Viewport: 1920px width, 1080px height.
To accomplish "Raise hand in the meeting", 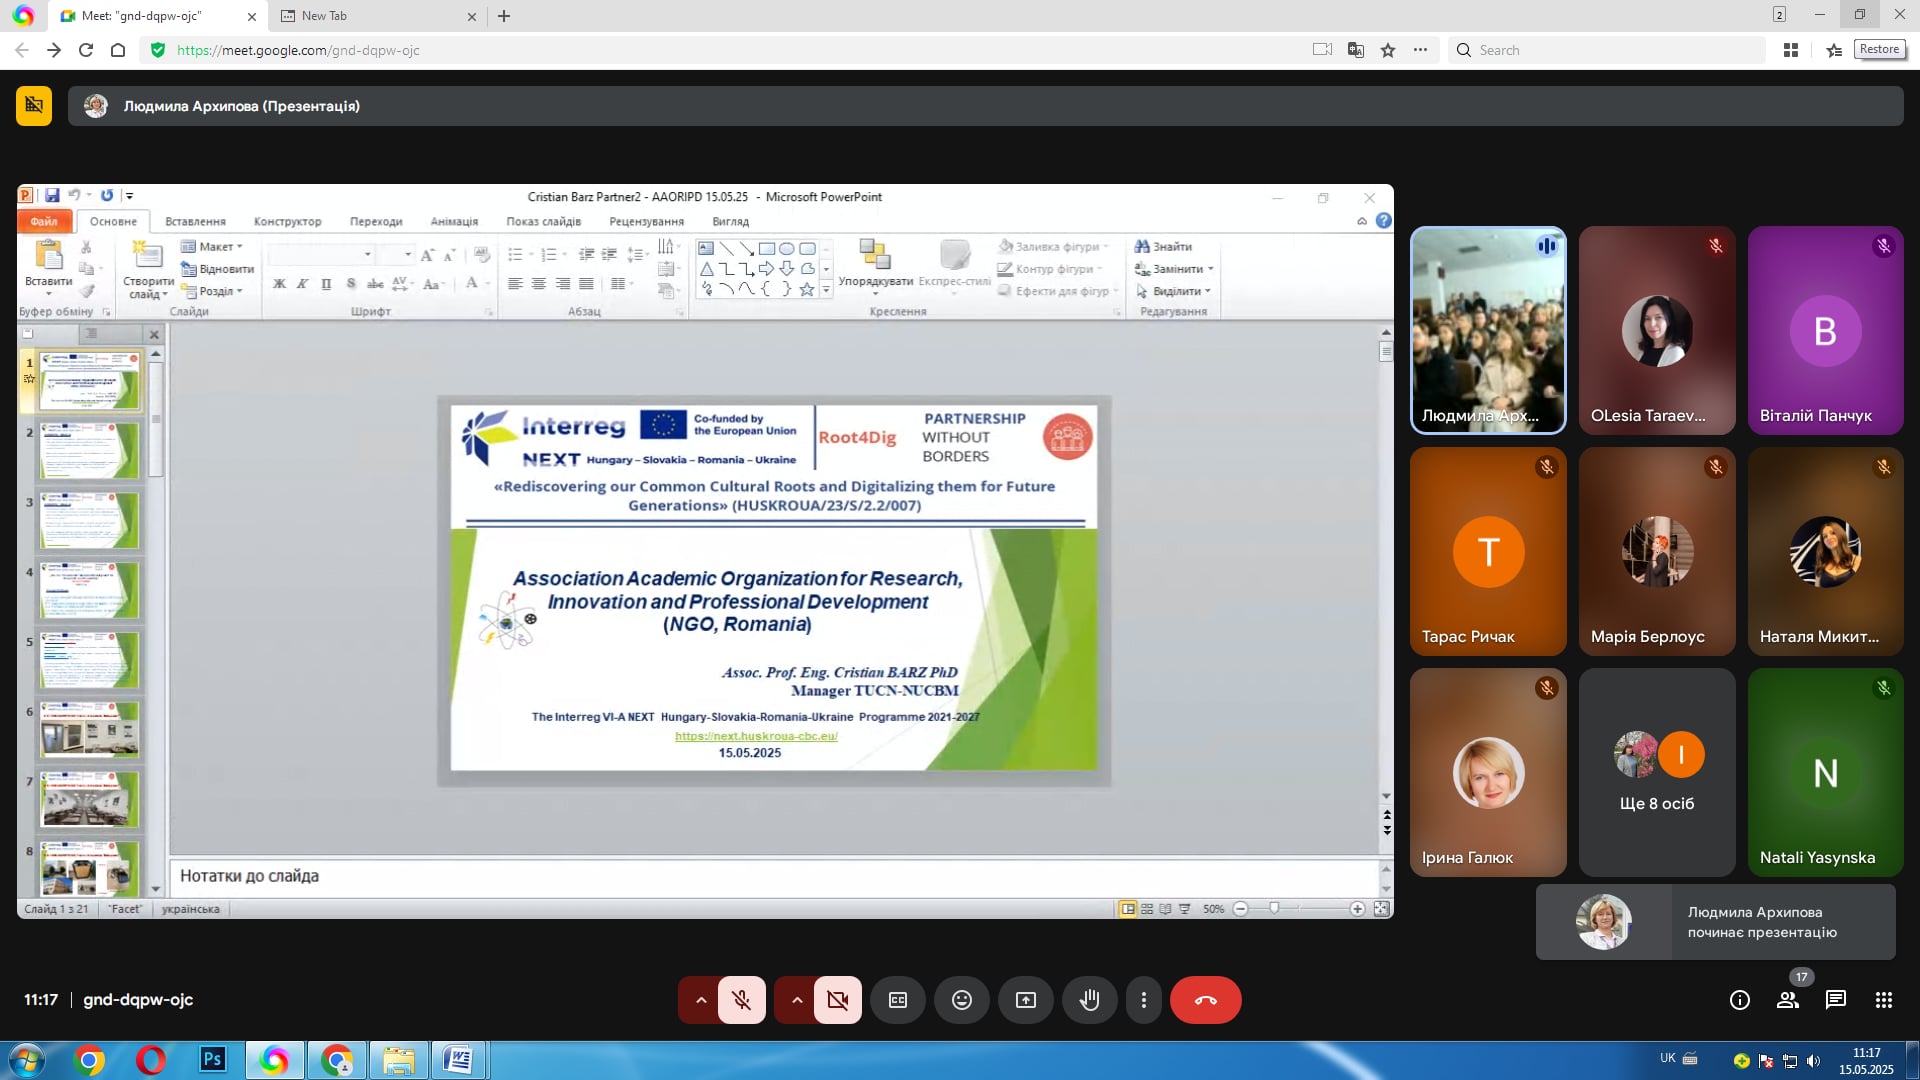I will coord(1090,1000).
